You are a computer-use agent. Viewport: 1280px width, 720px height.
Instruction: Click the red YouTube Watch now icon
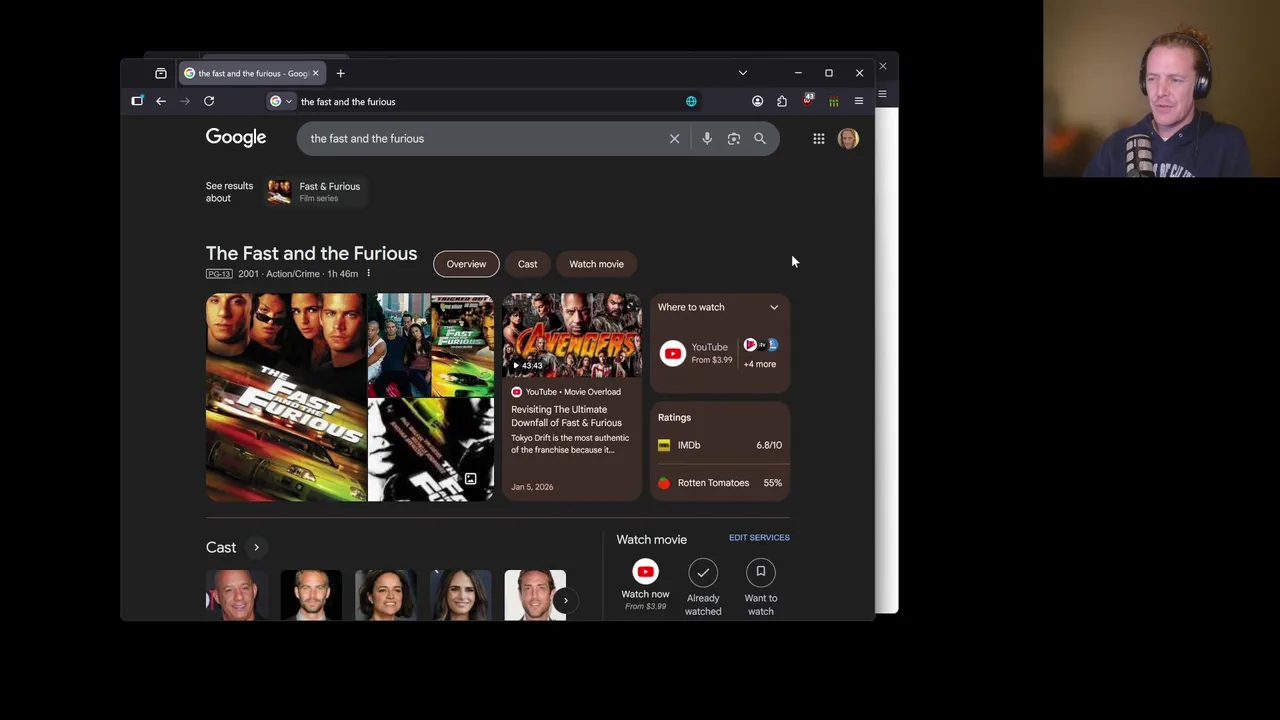point(645,572)
